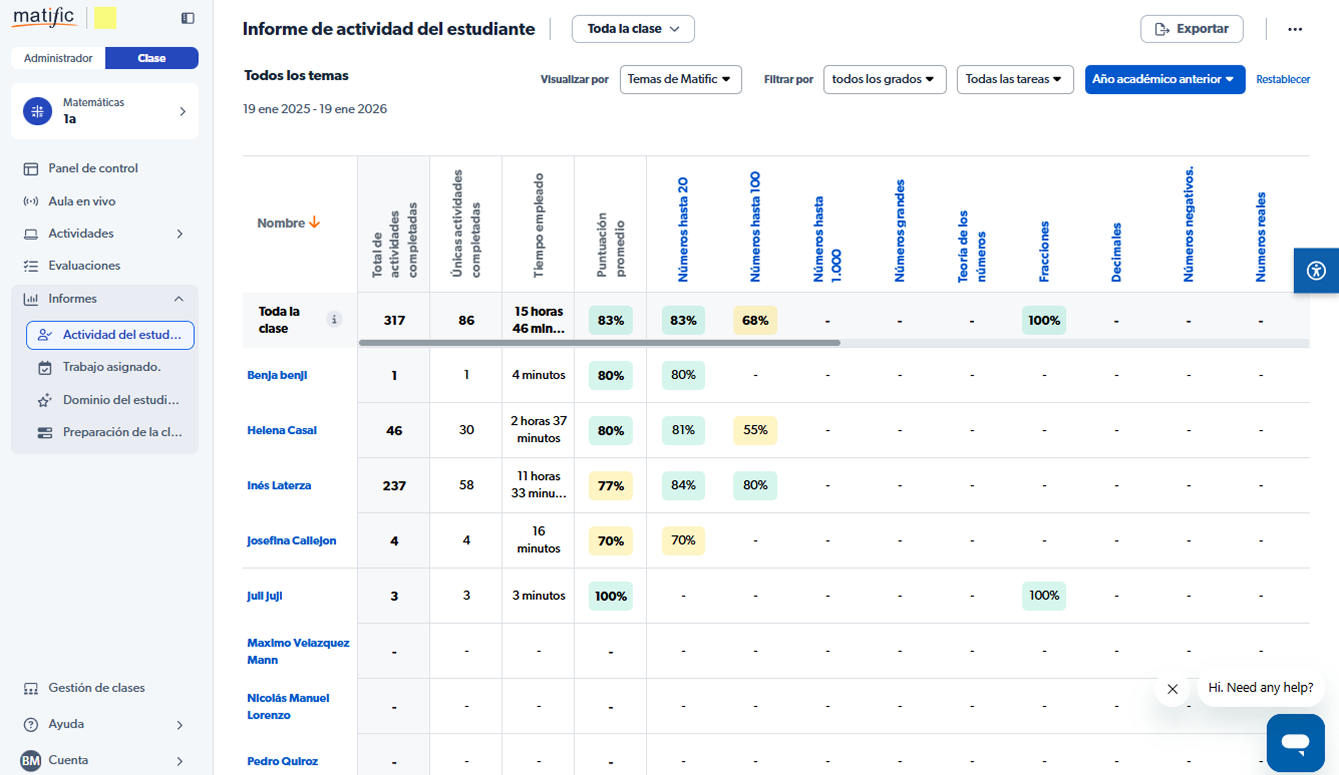This screenshot has width=1339, height=775.
Task: Click the accessibility icon on right edge
Action: point(1315,270)
